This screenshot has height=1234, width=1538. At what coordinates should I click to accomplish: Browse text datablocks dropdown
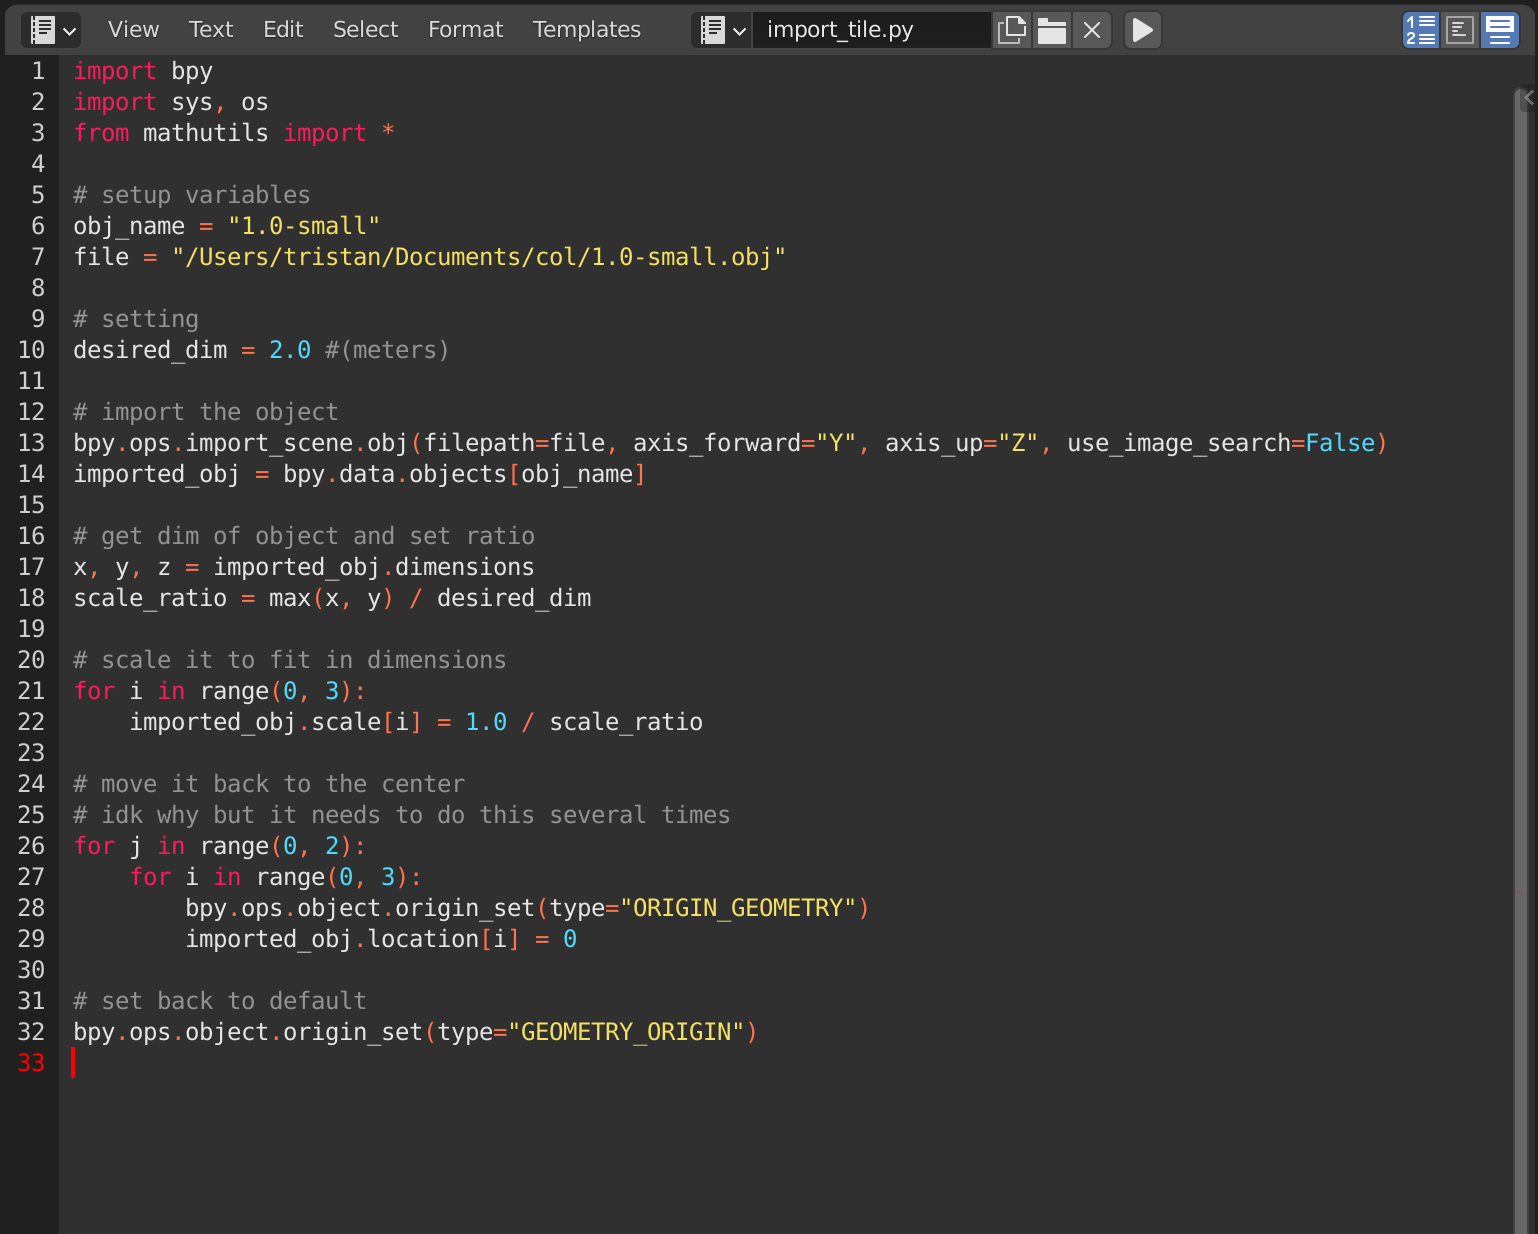(x=723, y=30)
